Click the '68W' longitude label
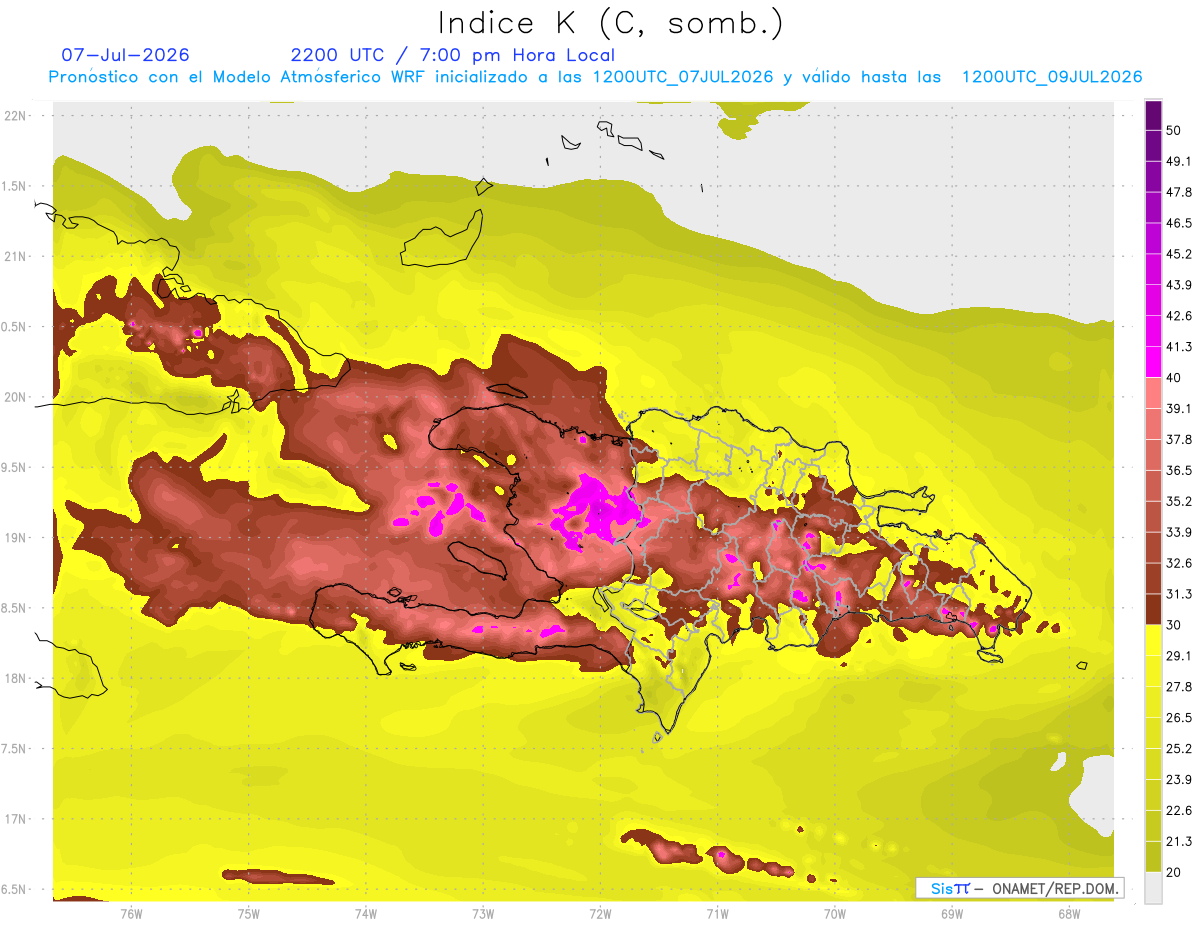This screenshot has width=1200, height=927. 1068,914
